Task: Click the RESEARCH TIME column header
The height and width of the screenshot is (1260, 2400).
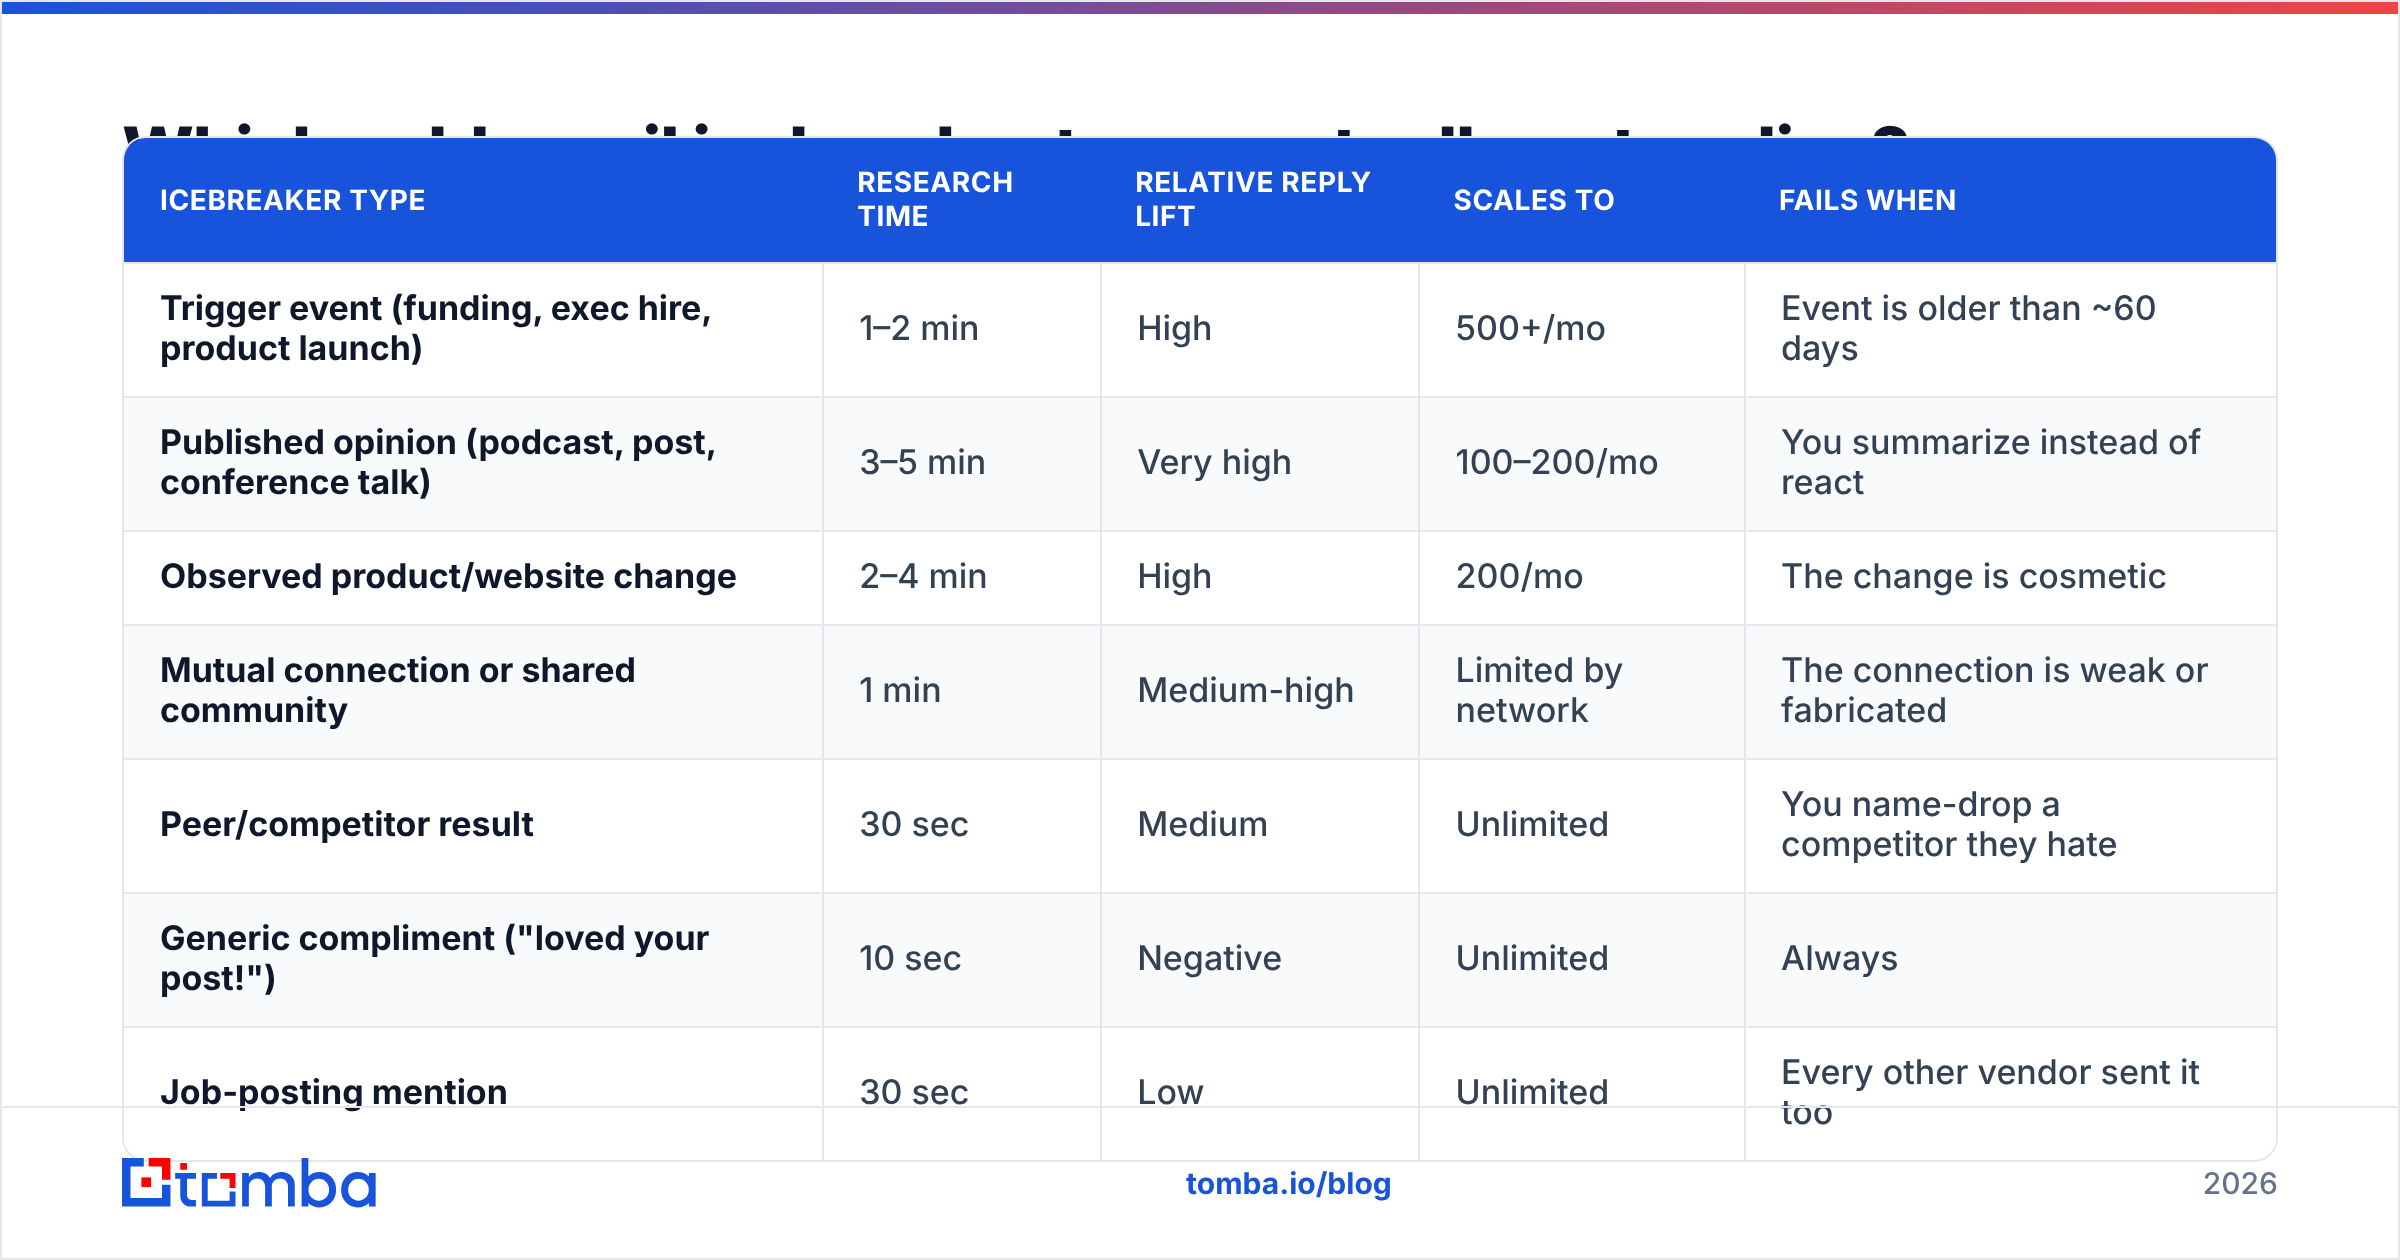Action: (935, 199)
